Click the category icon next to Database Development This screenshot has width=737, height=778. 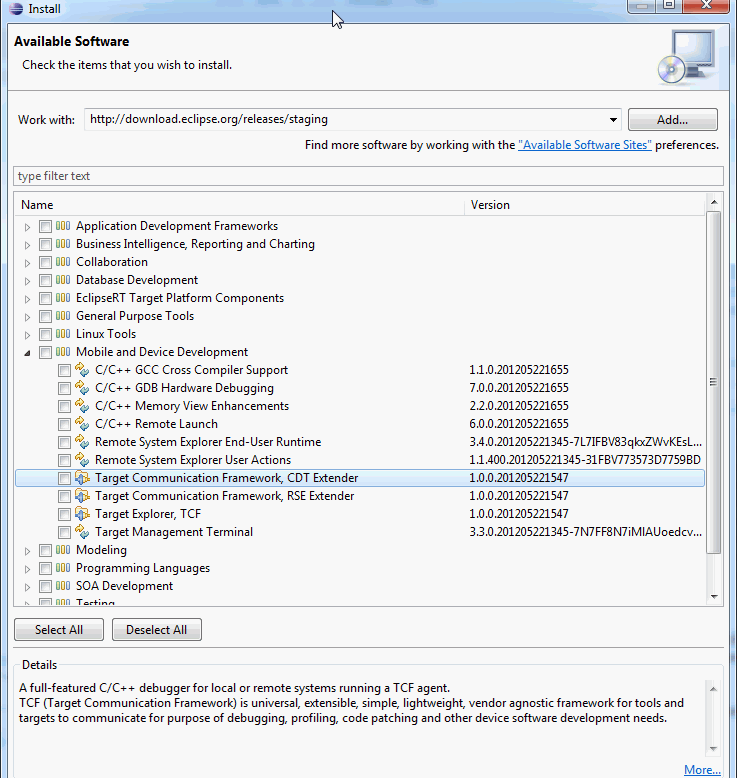click(x=63, y=280)
